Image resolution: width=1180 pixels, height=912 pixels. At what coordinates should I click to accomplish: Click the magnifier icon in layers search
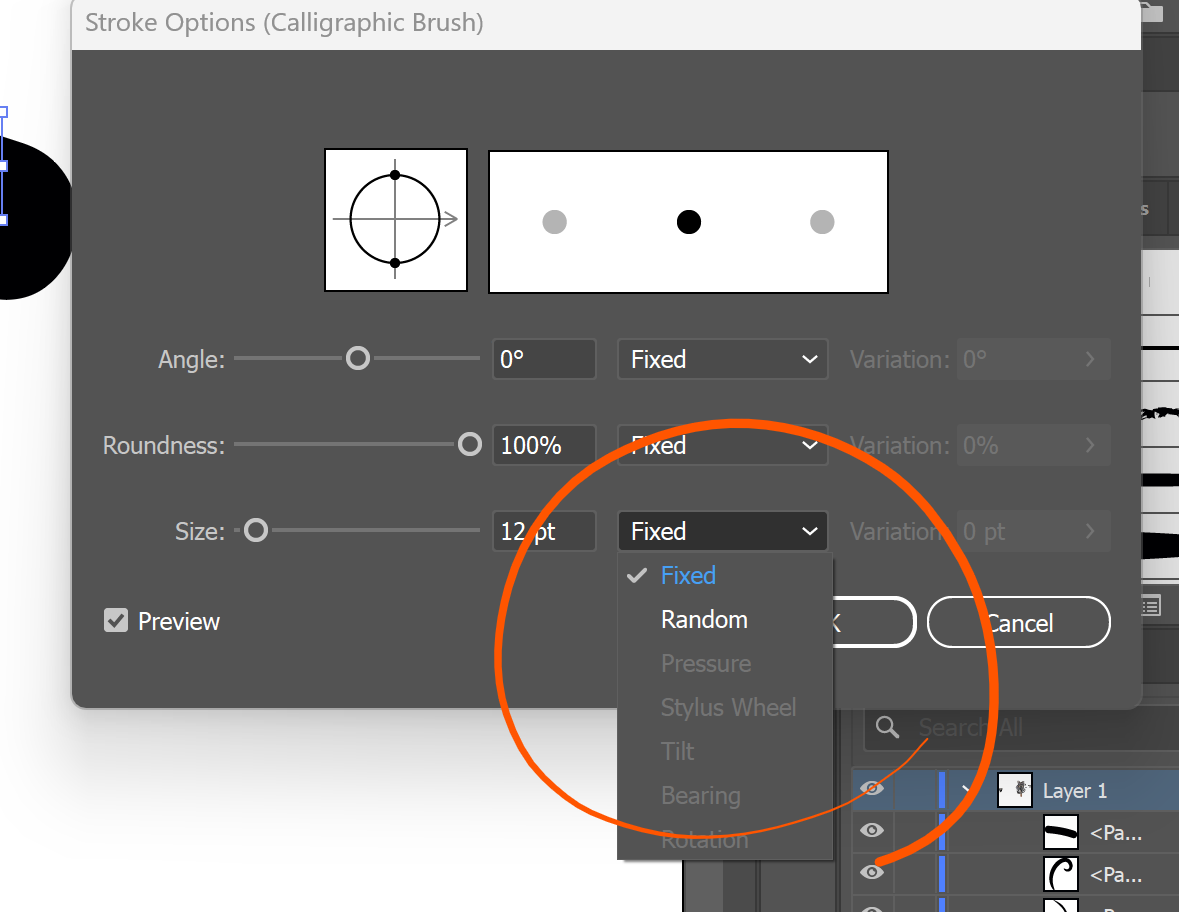pos(887,727)
